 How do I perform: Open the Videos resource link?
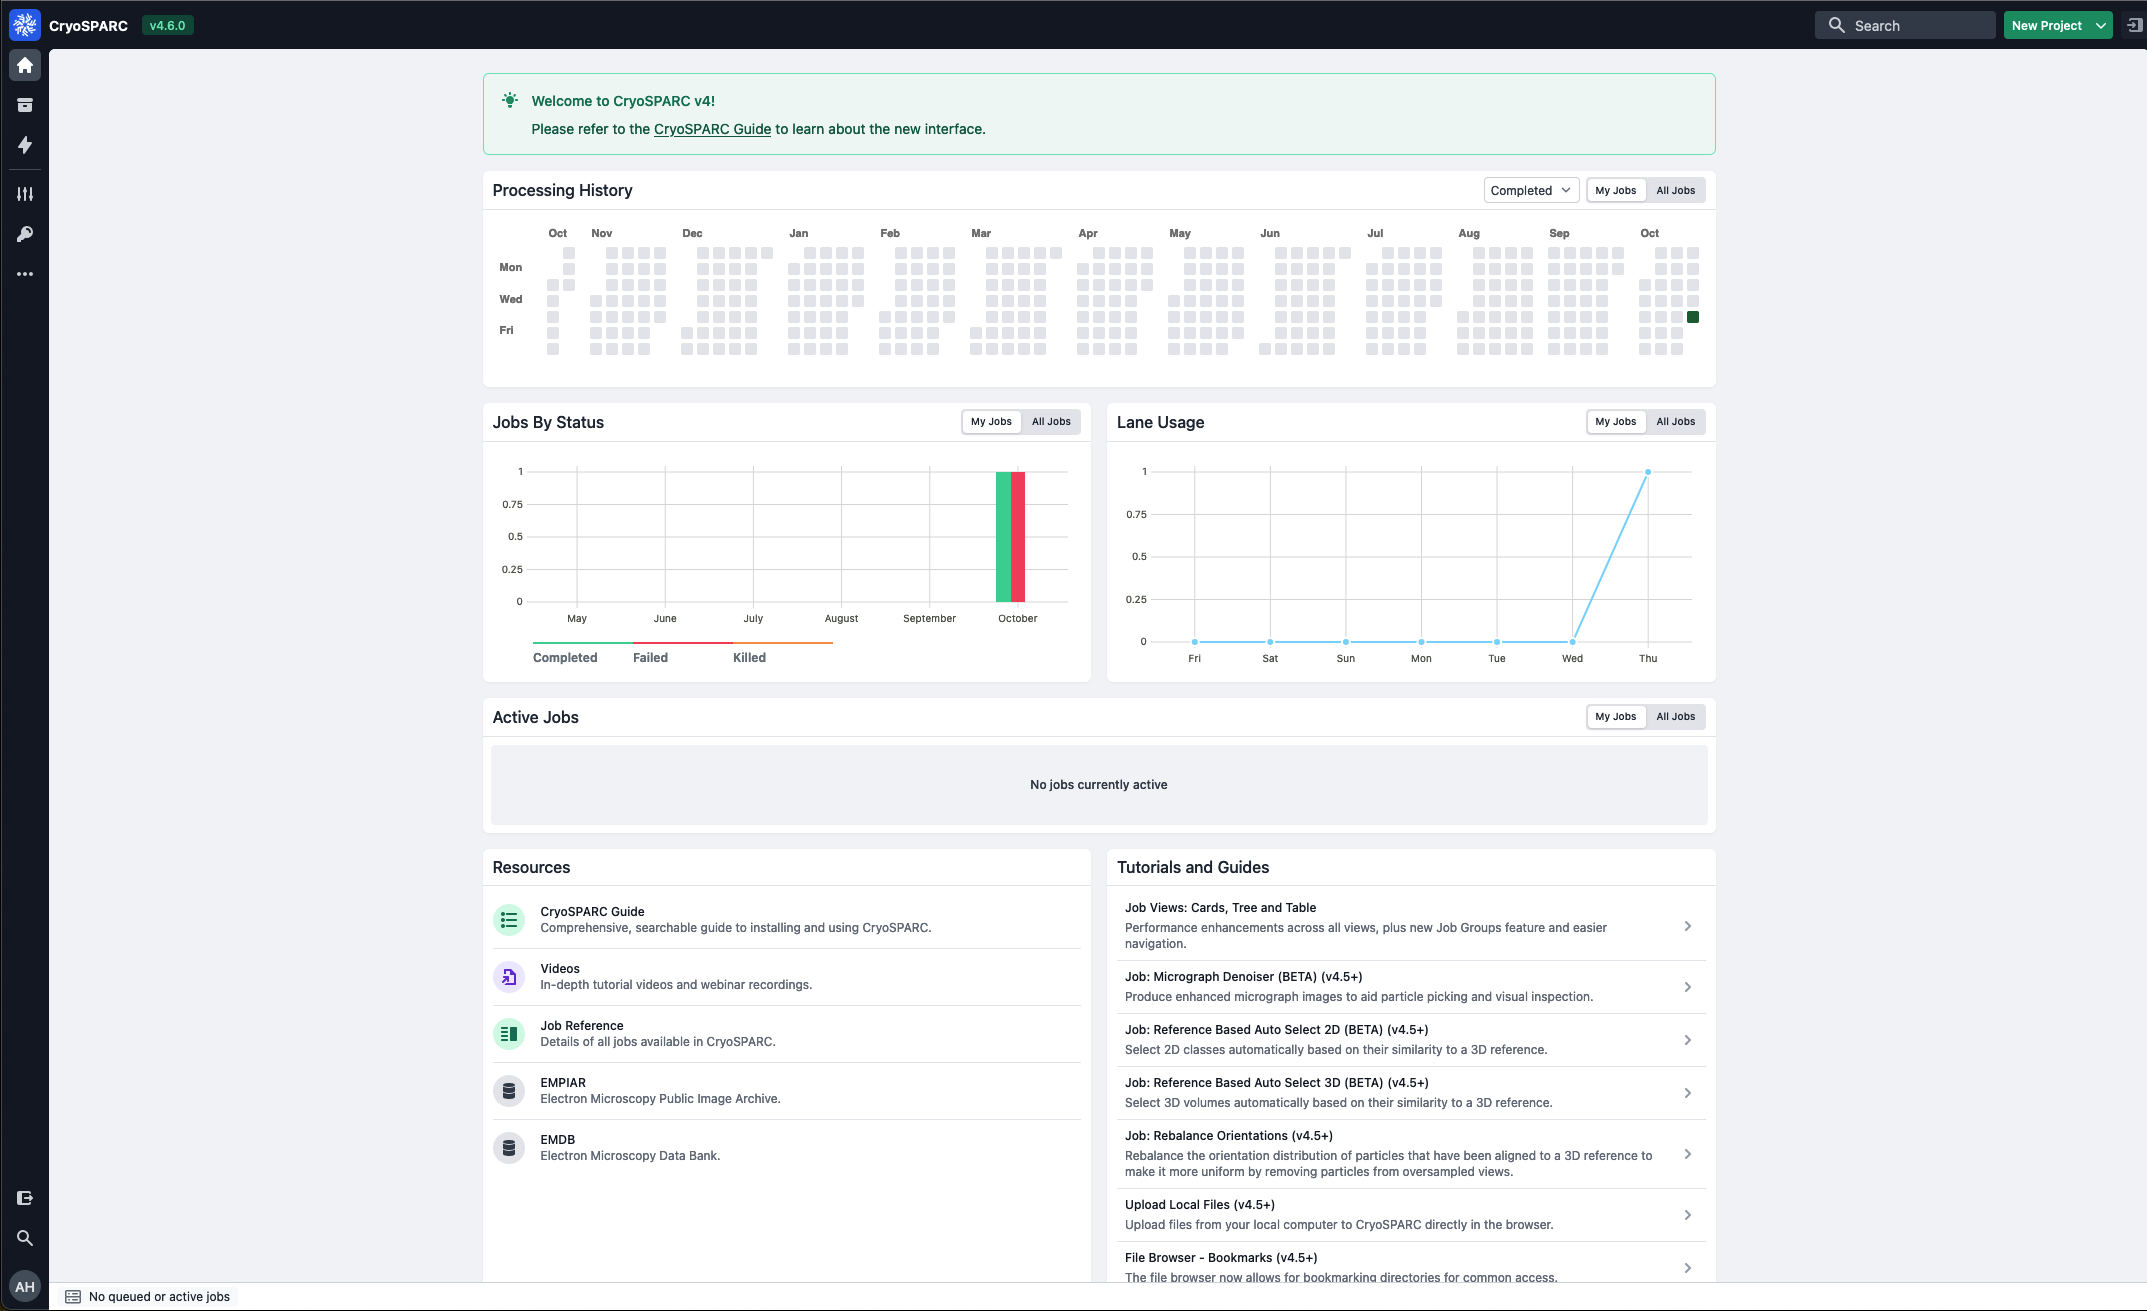pyautogui.click(x=560, y=968)
